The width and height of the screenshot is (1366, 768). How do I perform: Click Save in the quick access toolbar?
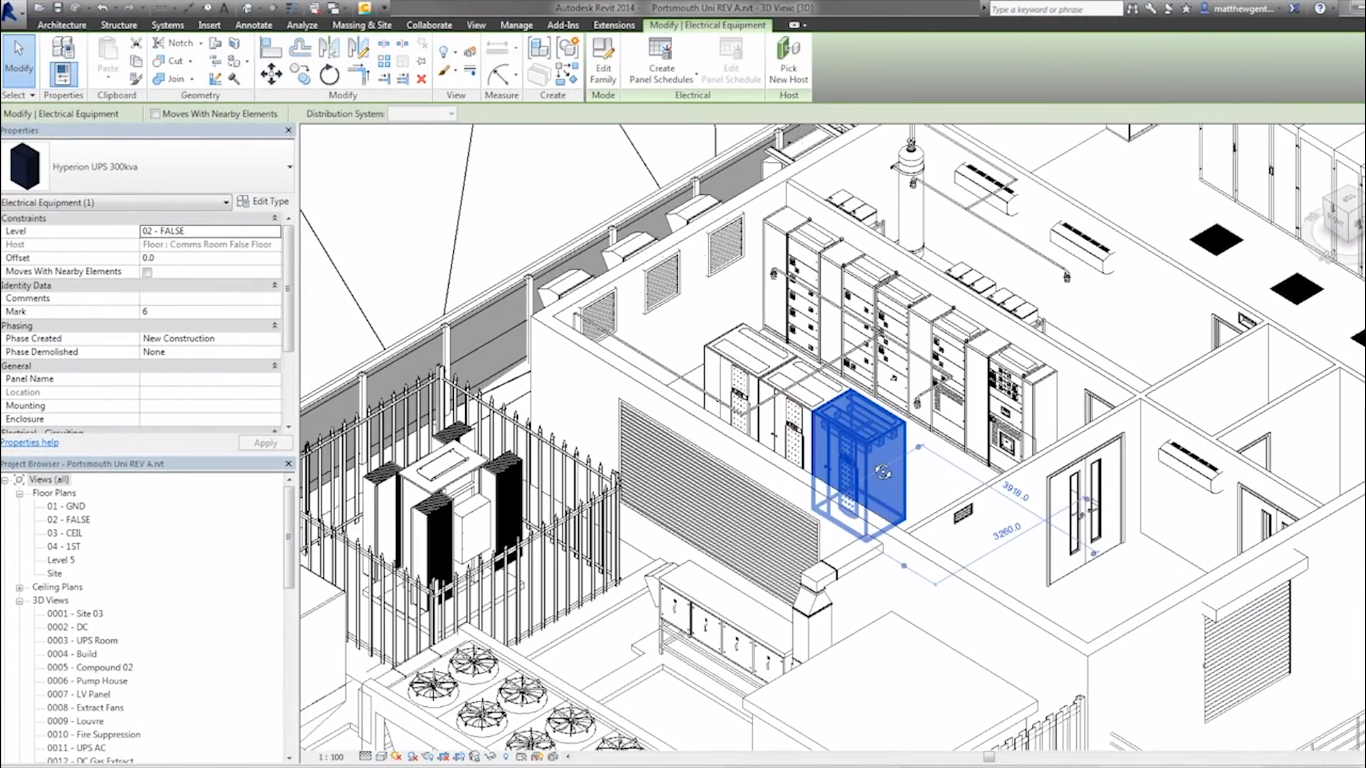coord(59,8)
